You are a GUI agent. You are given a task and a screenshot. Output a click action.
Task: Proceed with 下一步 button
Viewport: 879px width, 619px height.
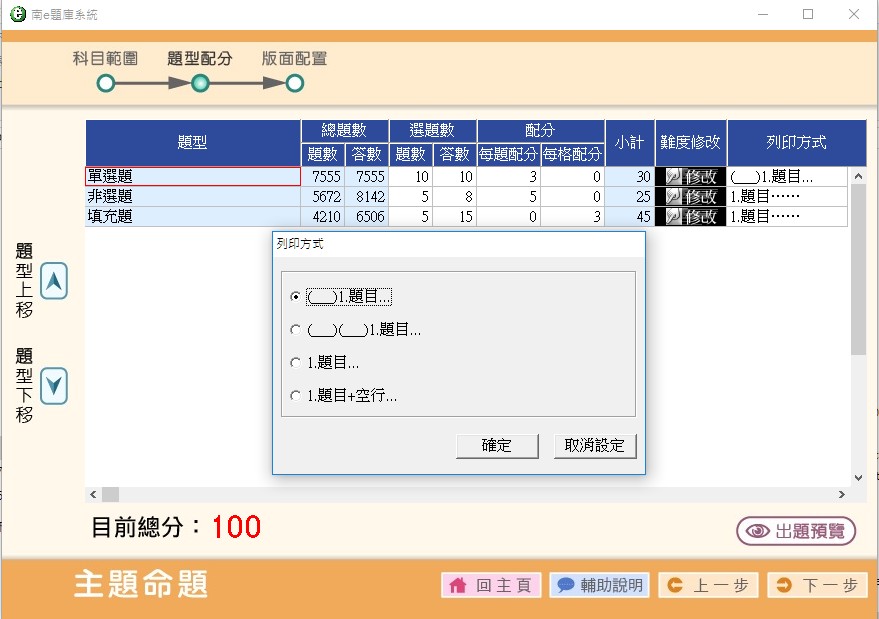816,586
